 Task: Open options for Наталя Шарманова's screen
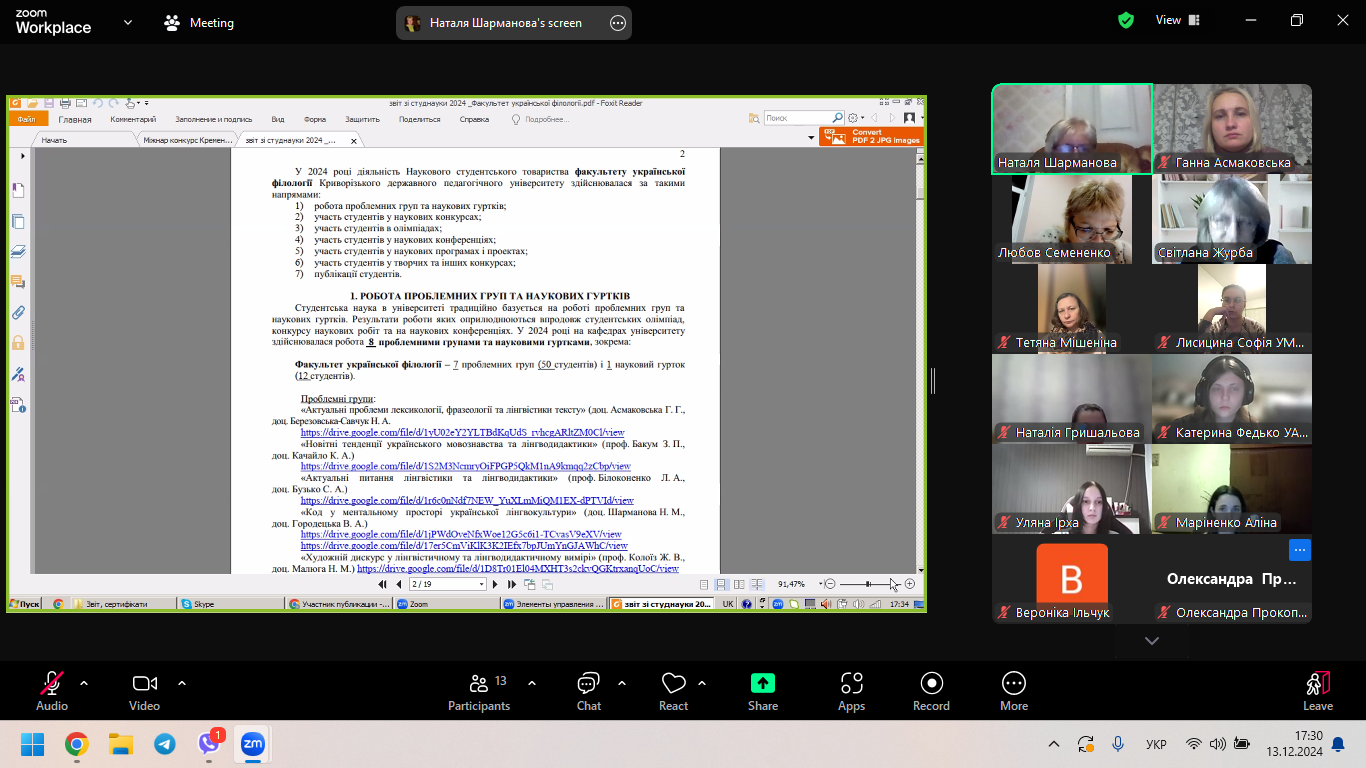618,23
